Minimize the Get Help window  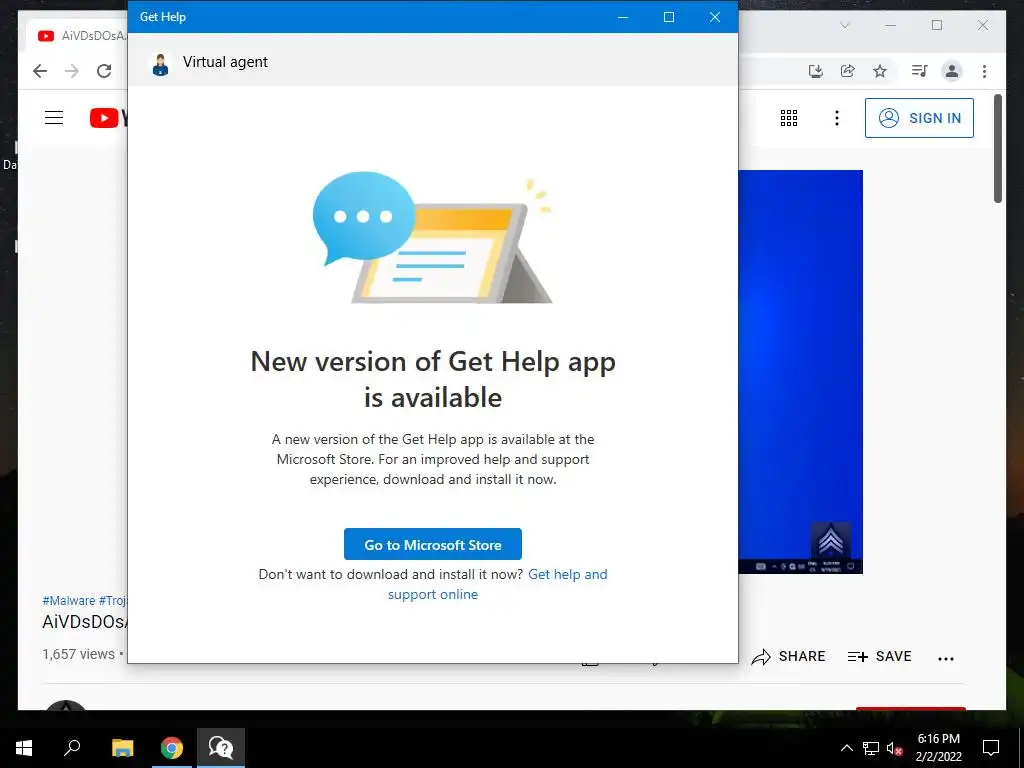[x=623, y=17]
